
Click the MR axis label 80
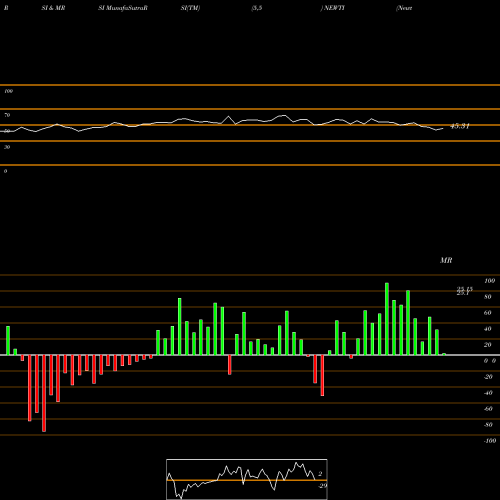click(x=488, y=297)
